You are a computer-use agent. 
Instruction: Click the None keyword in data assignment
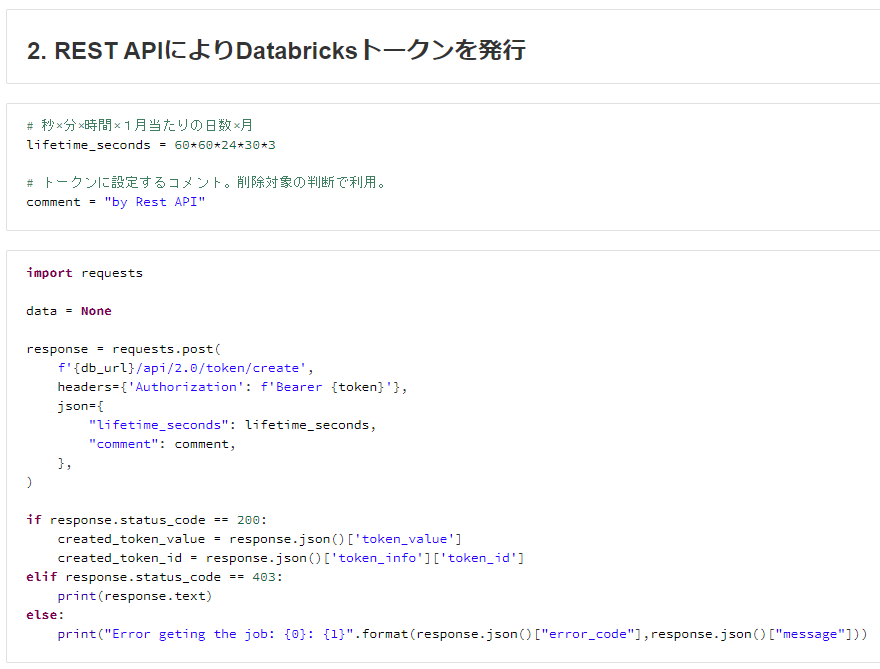coord(96,310)
